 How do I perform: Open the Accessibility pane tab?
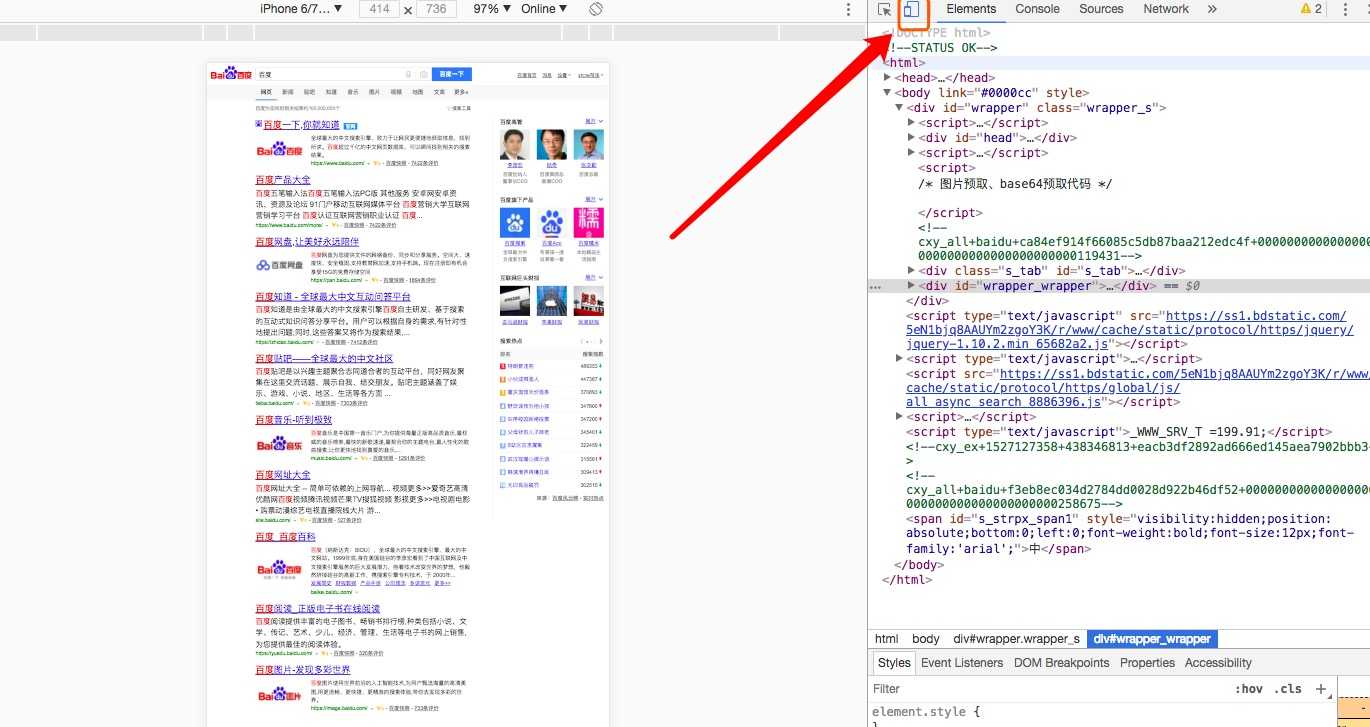[1218, 663]
